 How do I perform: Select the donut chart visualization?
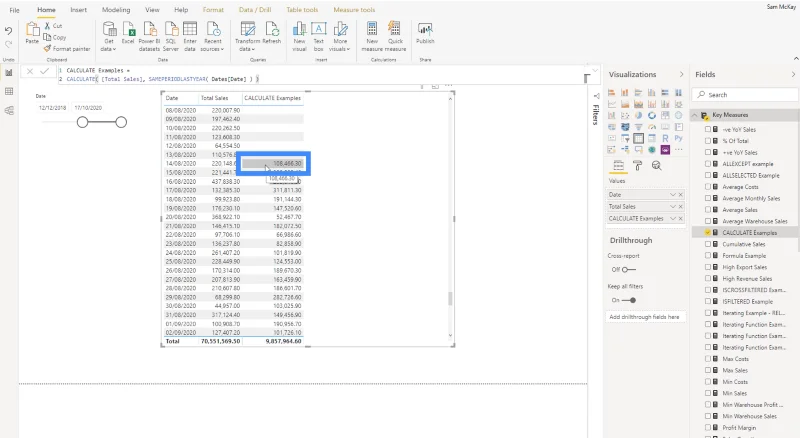tap(652, 115)
